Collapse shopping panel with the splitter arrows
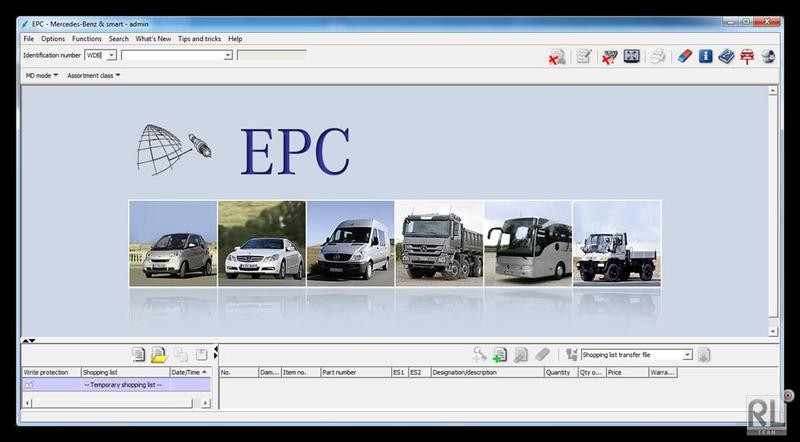800x442 pixels. click(29, 340)
